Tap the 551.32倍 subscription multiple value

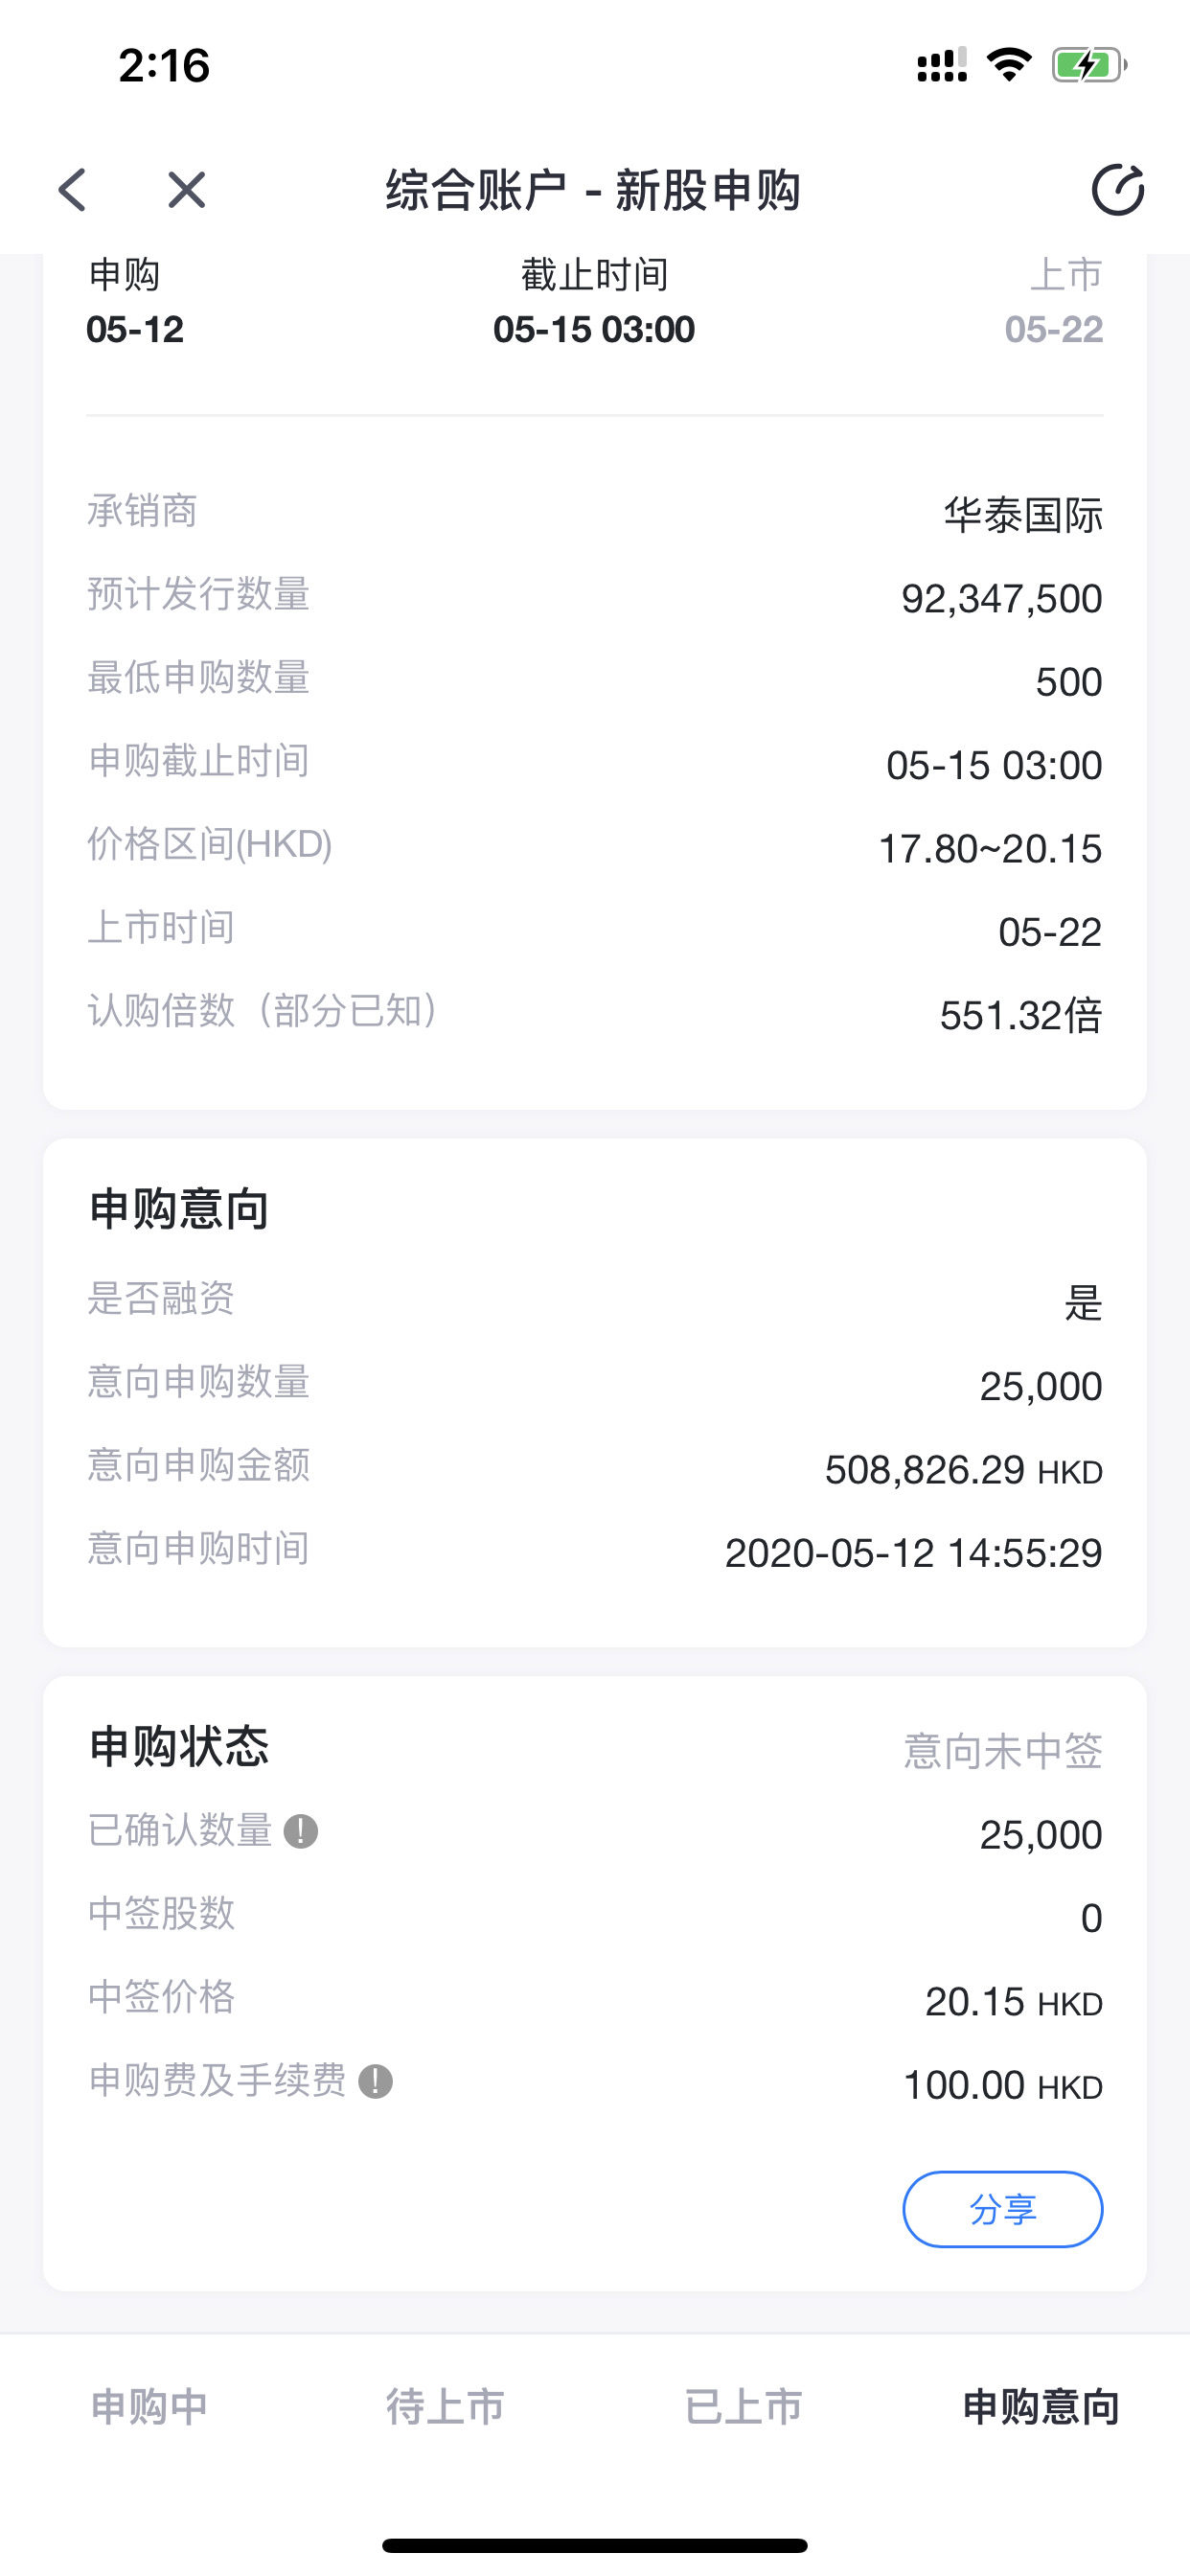coord(1020,1016)
